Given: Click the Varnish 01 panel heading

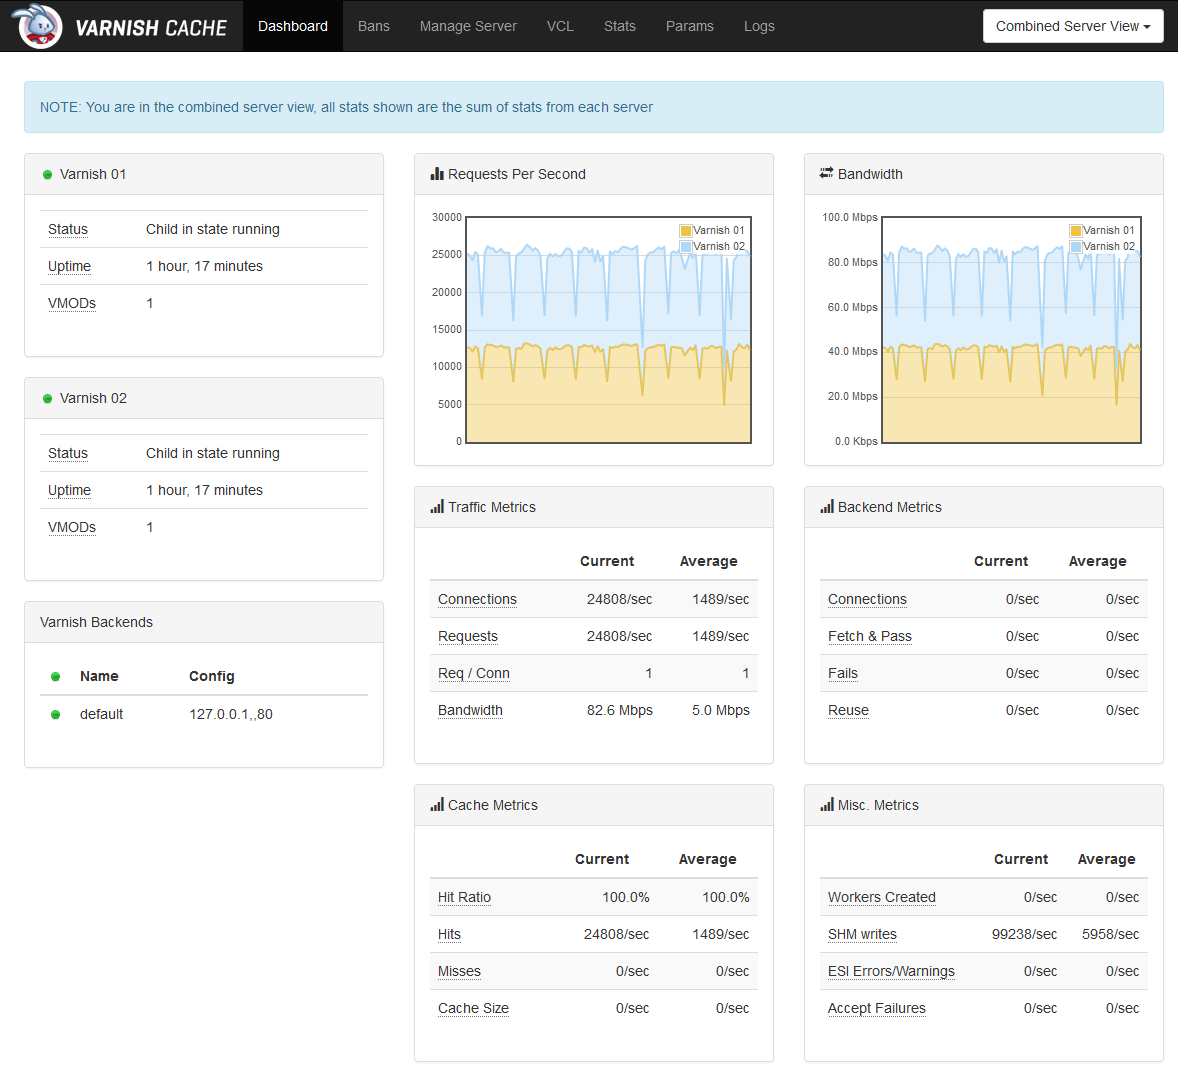Looking at the screenshot, I should pos(204,174).
